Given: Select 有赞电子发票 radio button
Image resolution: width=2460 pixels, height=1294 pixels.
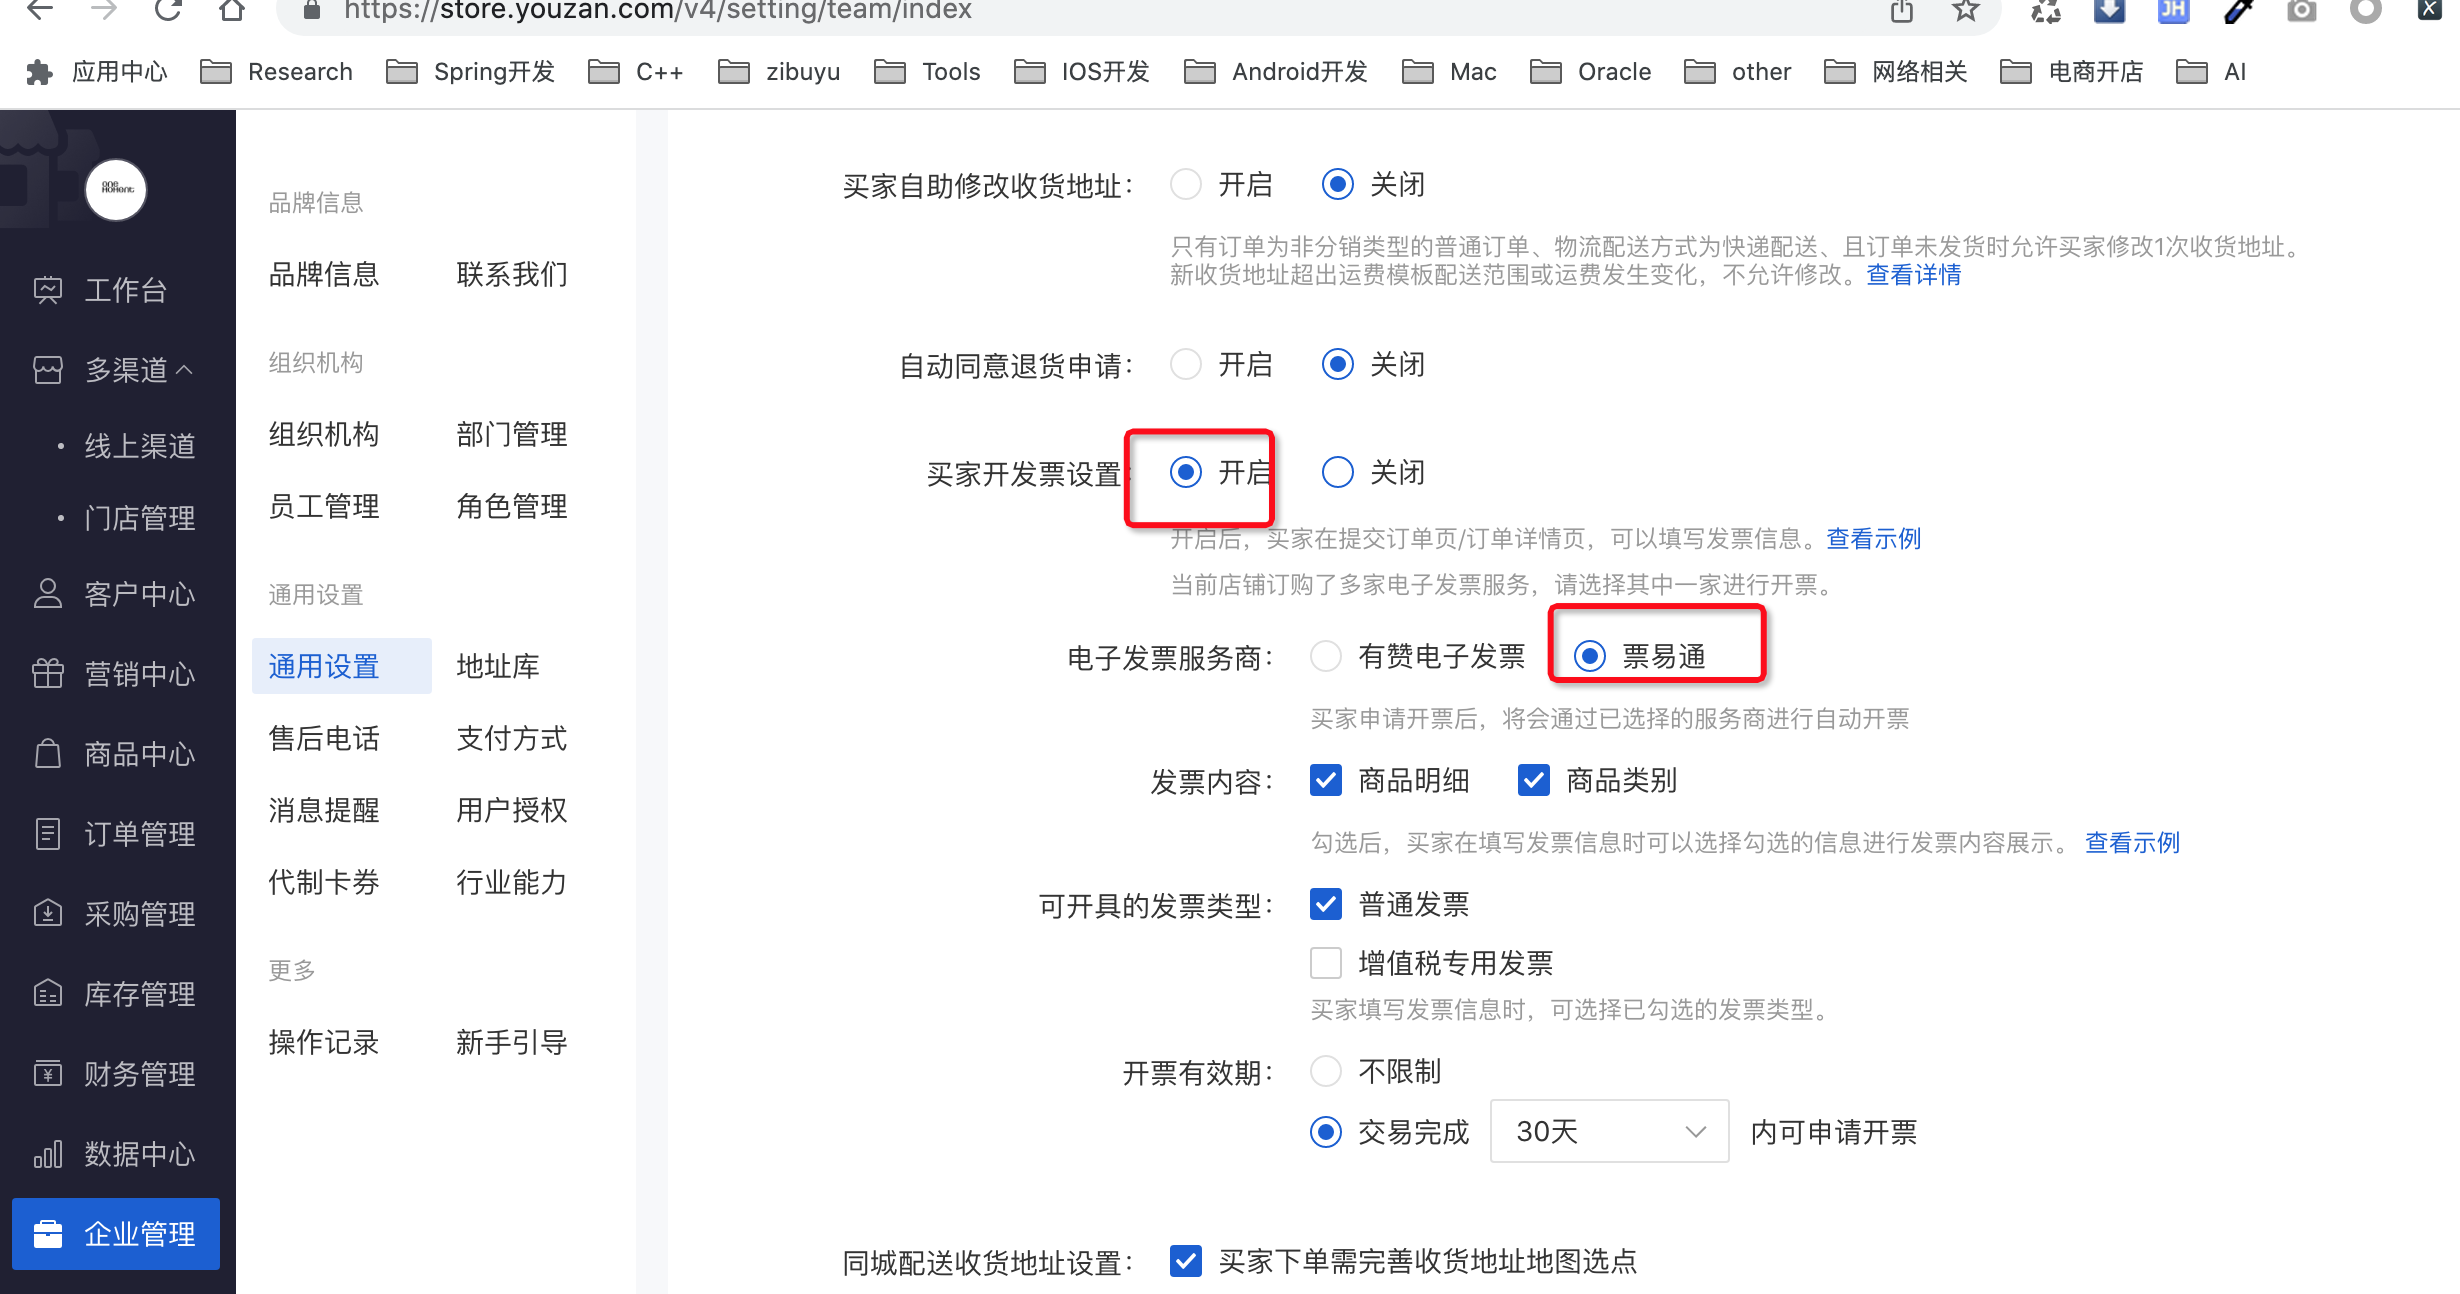Looking at the screenshot, I should click(1326, 656).
